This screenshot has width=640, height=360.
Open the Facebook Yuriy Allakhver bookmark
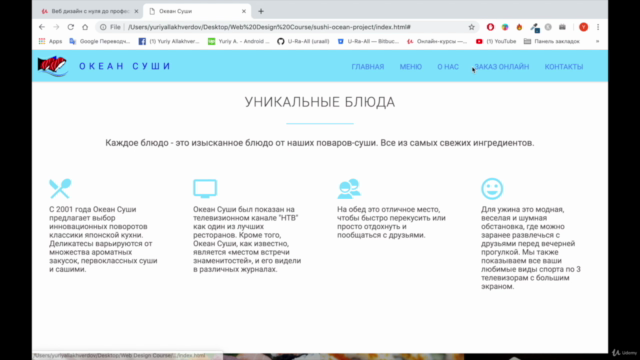169,41
